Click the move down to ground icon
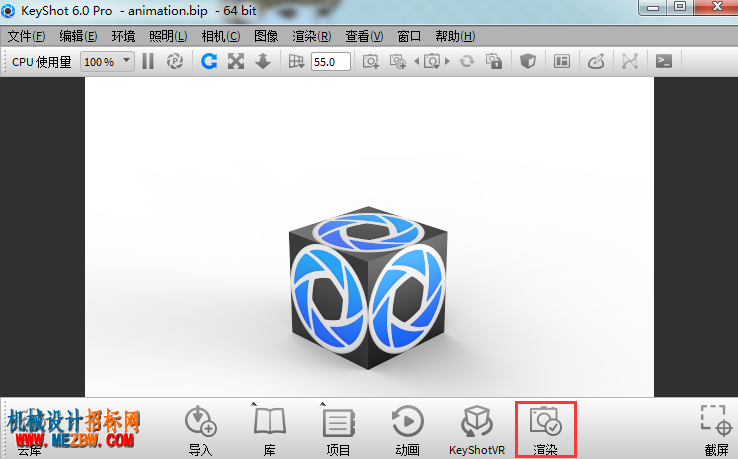Image resolution: width=738 pixels, height=459 pixels. 263,61
